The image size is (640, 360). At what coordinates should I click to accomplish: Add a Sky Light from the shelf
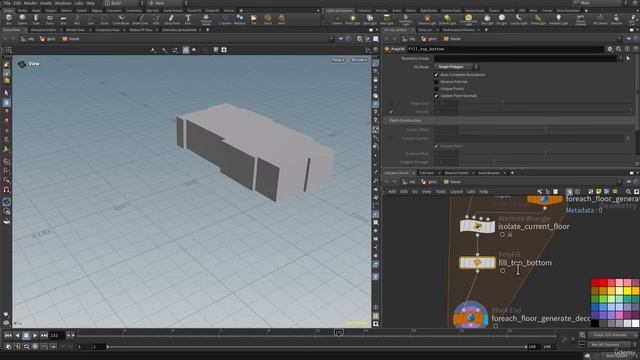pos(487,19)
